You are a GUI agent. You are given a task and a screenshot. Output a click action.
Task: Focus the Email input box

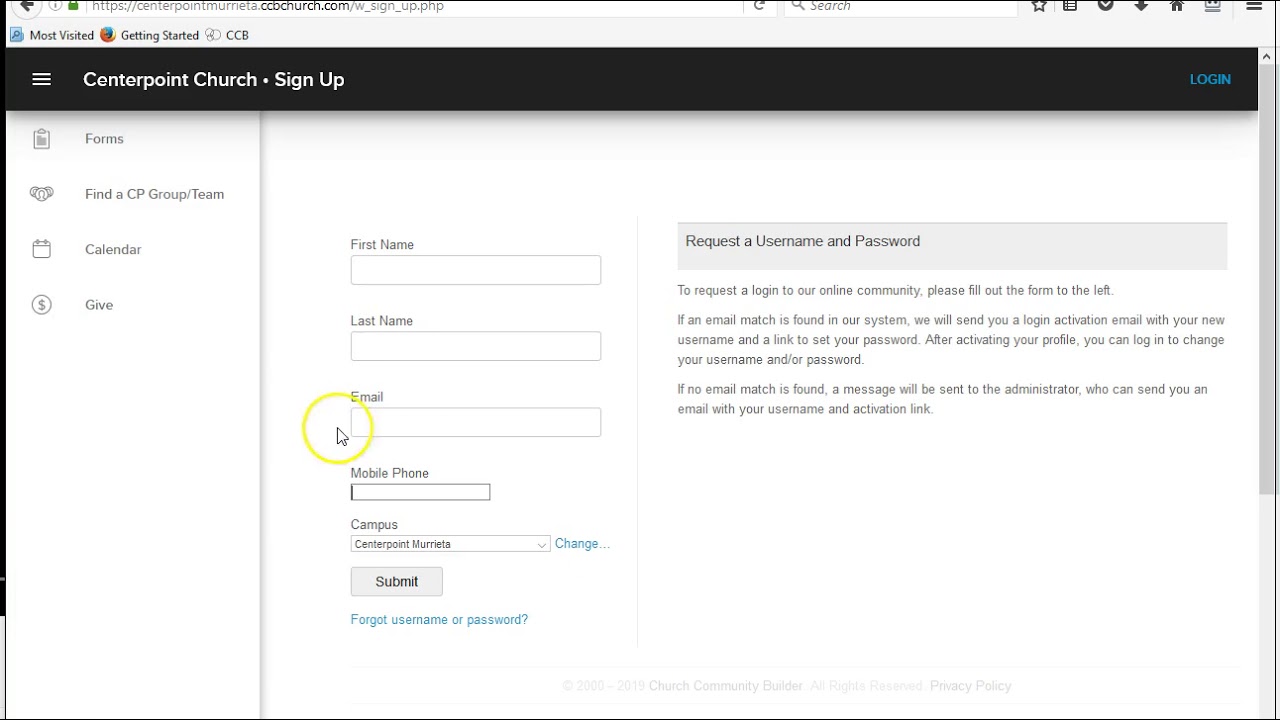(475, 422)
